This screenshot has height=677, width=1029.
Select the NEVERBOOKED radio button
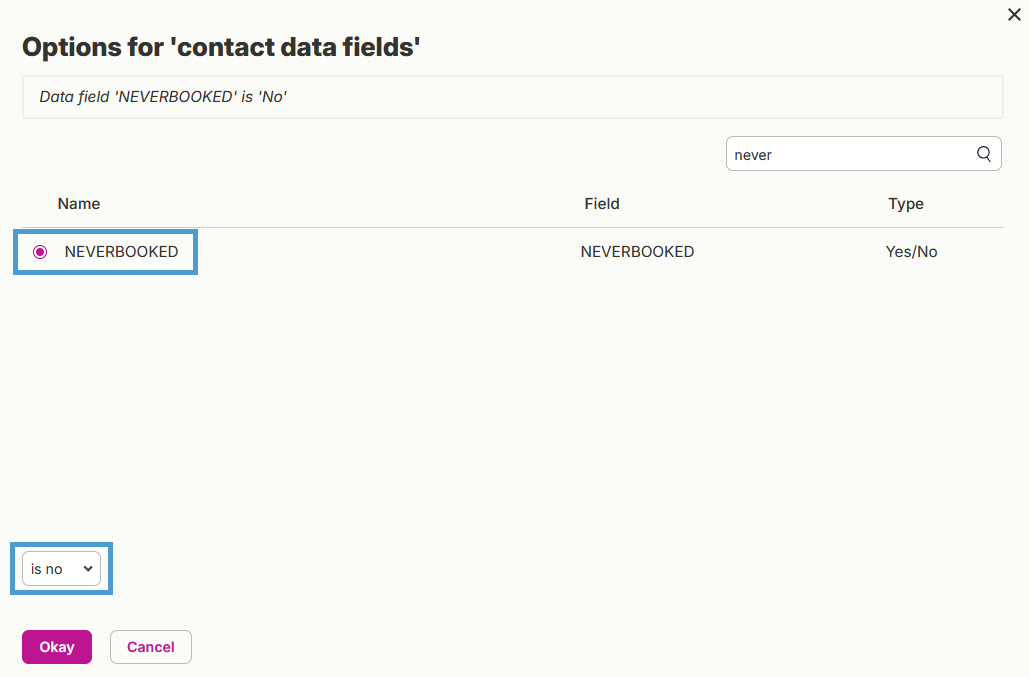(x=40, y=252)
